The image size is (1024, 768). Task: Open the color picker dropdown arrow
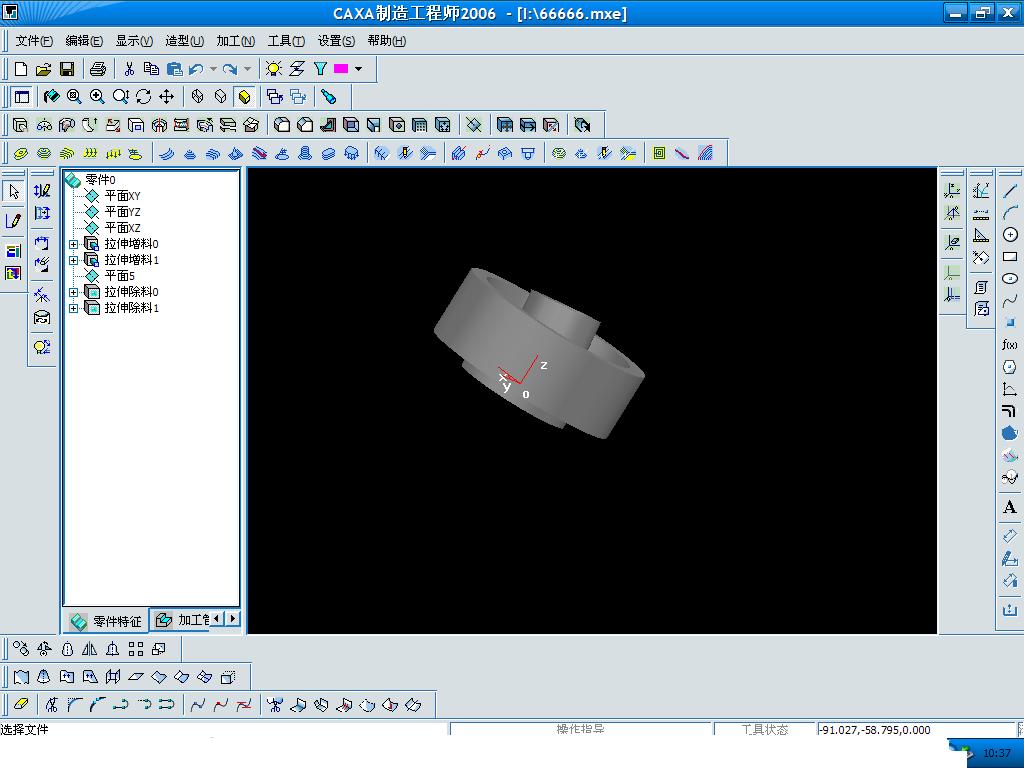pos(359,69)
